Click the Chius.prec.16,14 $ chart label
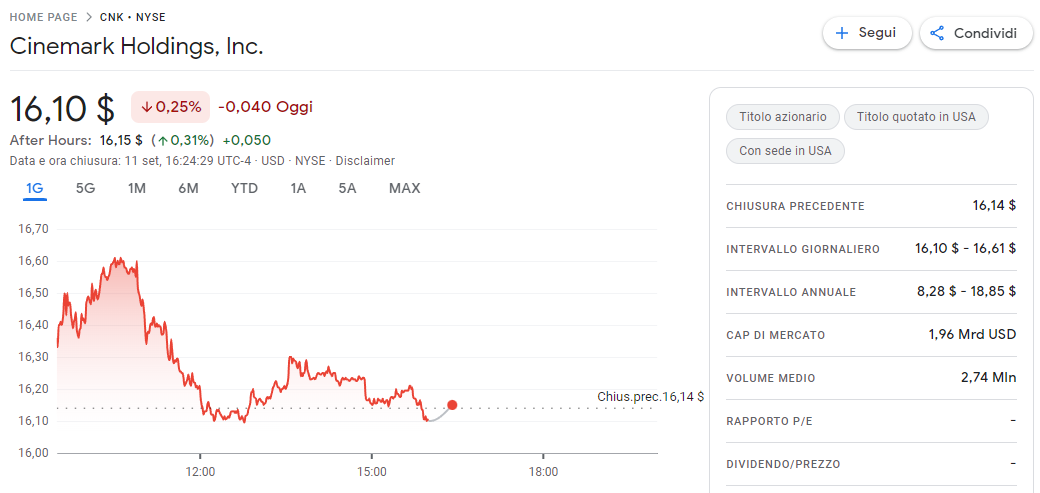Screen dimensions: 1040x493 point(651,397)
